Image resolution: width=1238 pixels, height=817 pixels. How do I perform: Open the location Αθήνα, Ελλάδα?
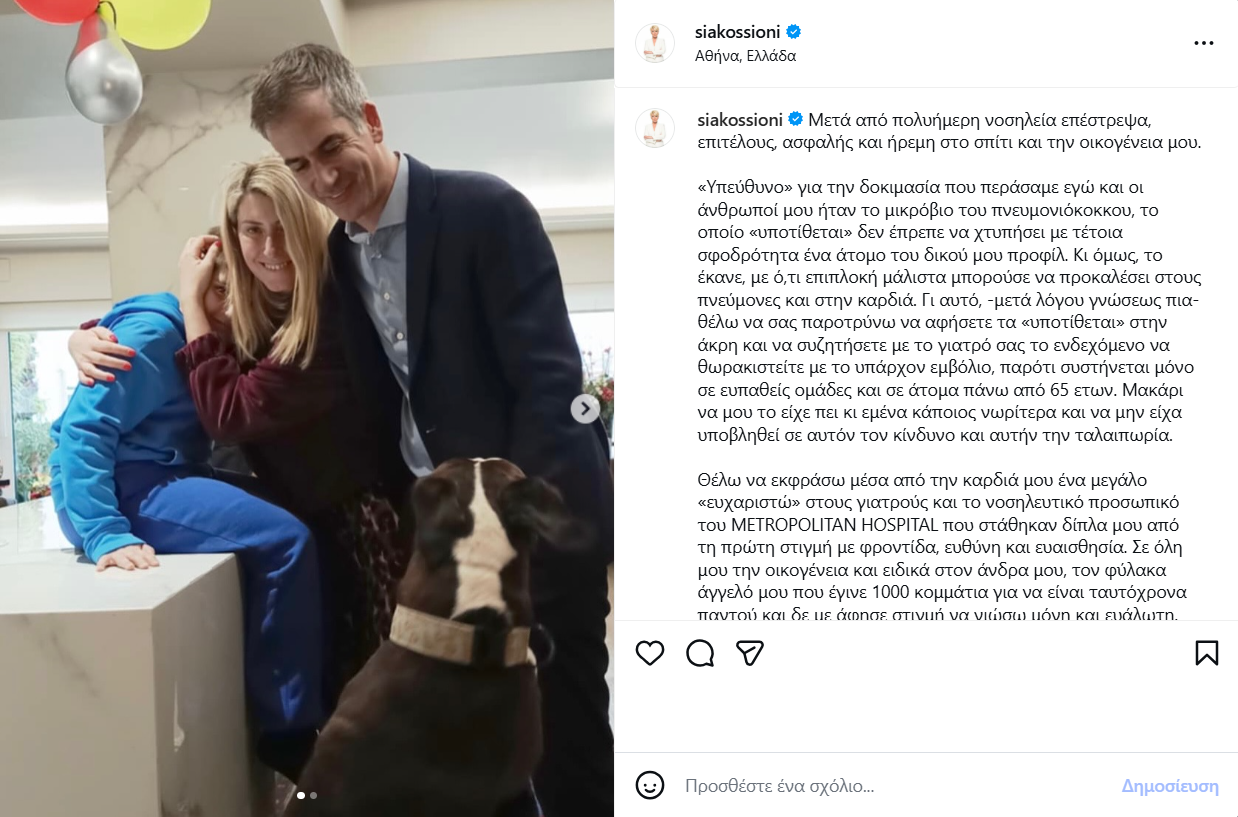[745, 56]
